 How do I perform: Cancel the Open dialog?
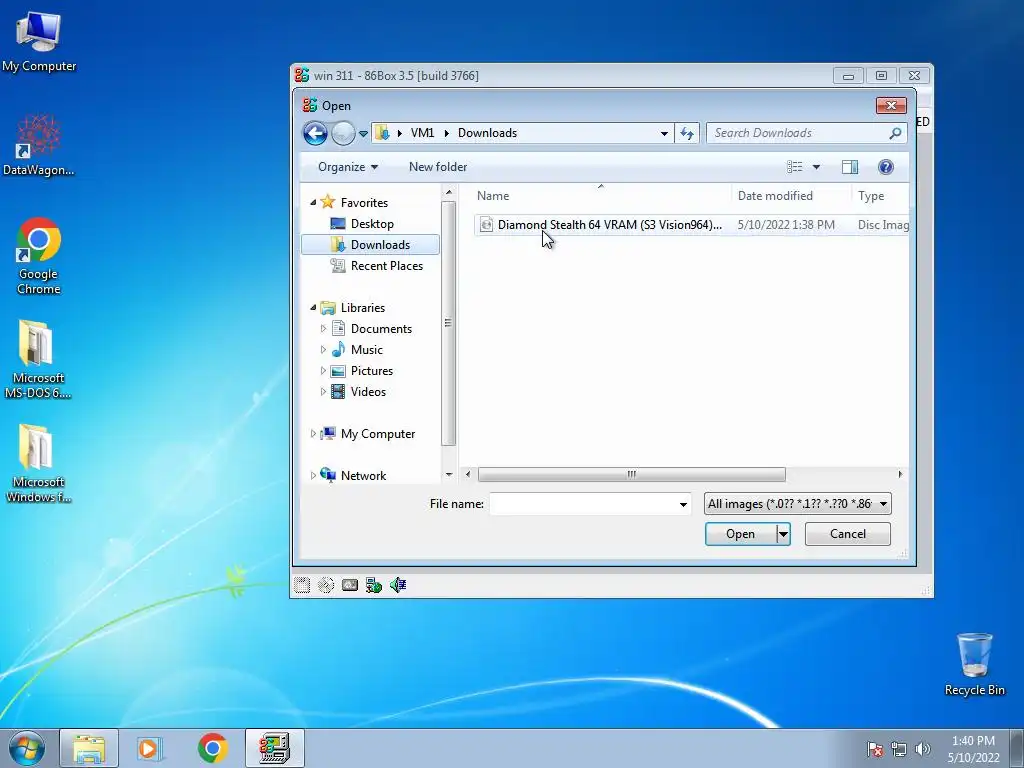click(848, 534)
